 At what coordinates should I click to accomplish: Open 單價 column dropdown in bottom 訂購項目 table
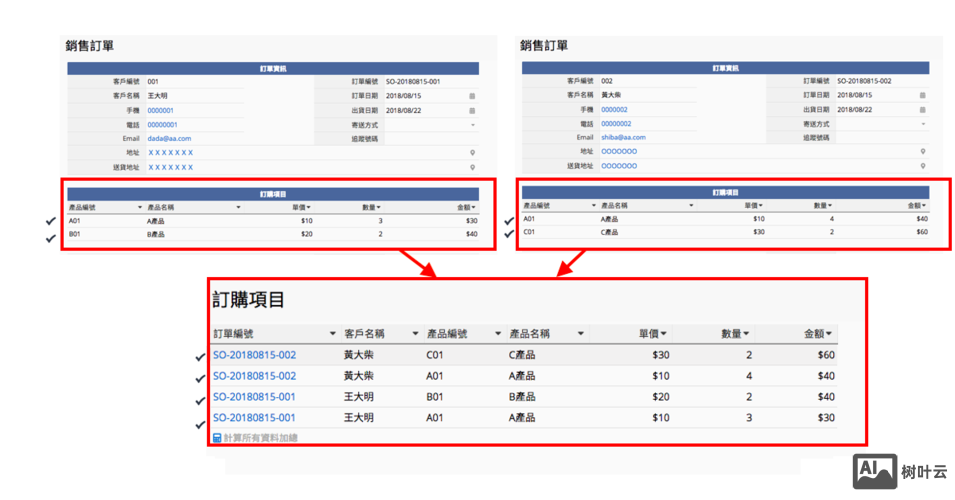coord(663,334)
